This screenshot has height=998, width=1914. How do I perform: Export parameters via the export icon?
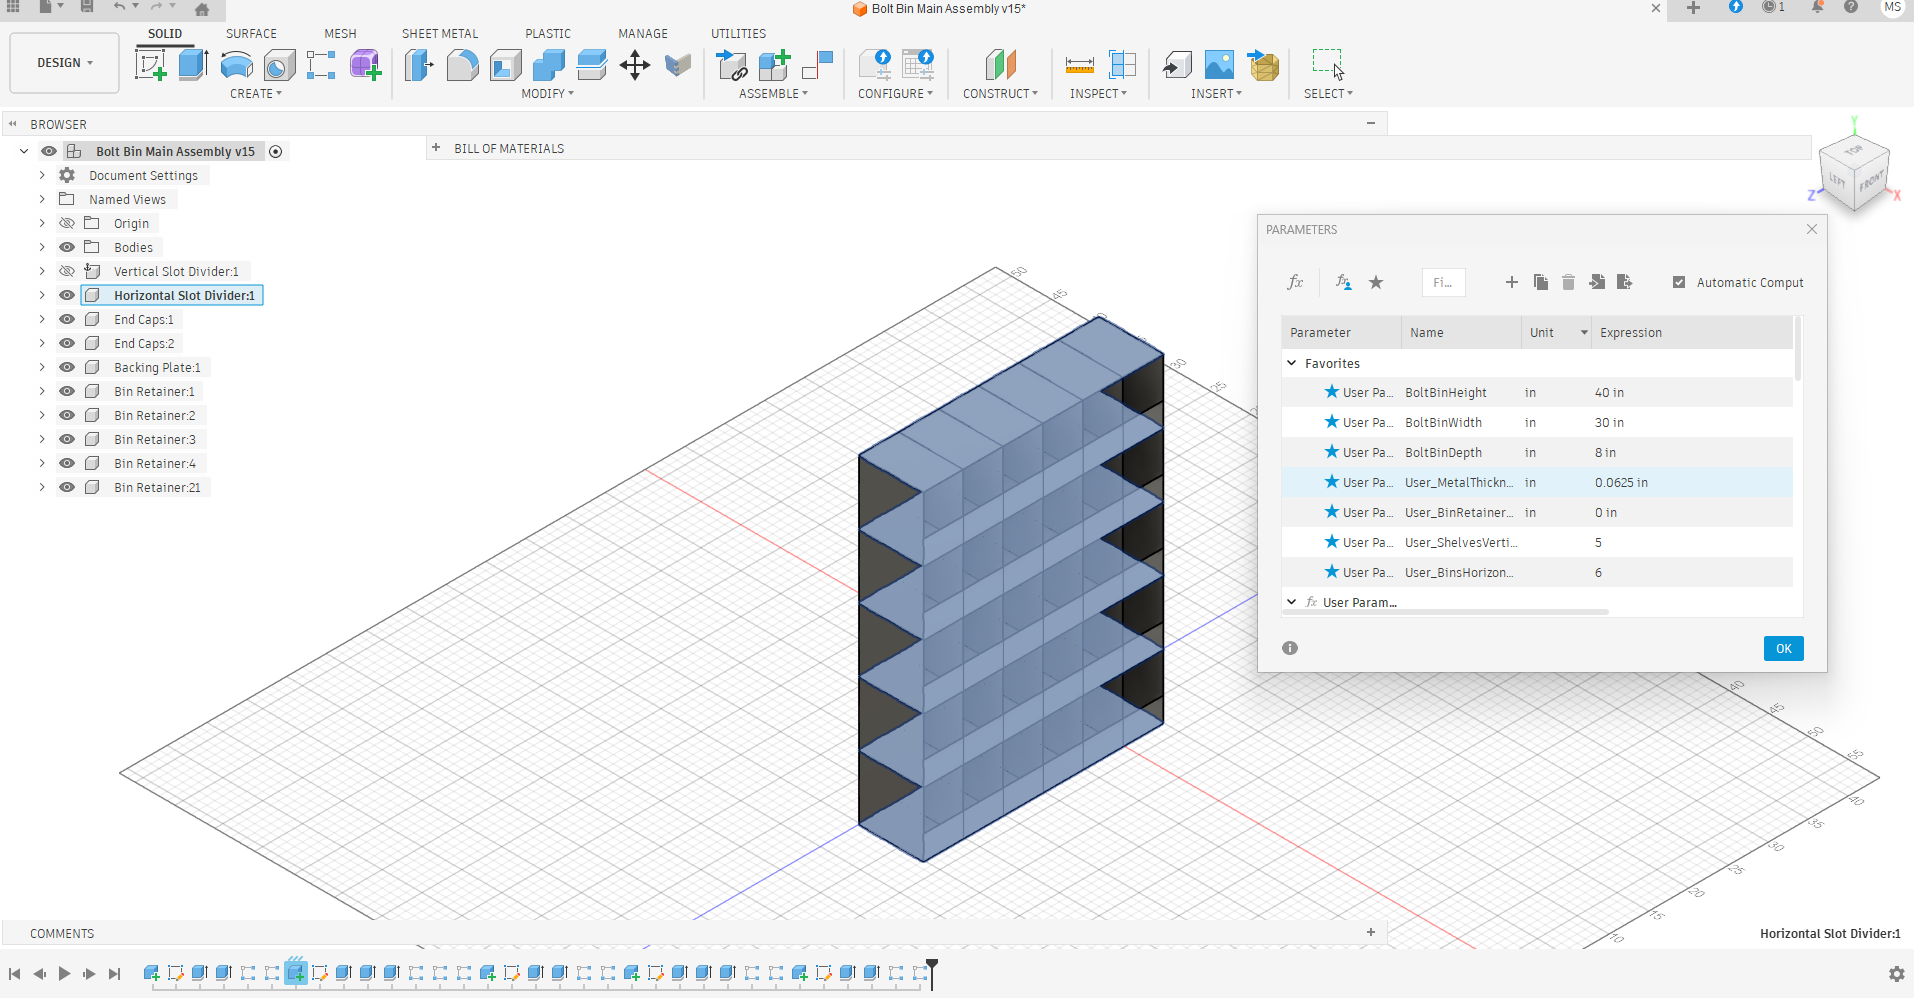click(1625, 282)
